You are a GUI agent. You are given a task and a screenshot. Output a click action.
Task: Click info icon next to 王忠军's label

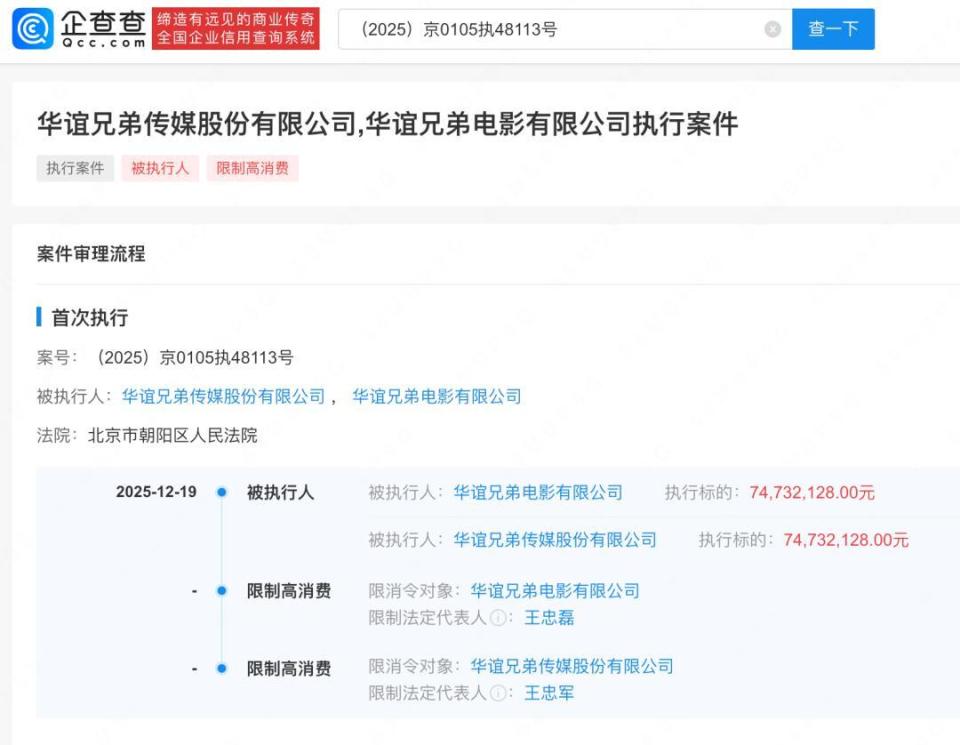tap(498, 693)
